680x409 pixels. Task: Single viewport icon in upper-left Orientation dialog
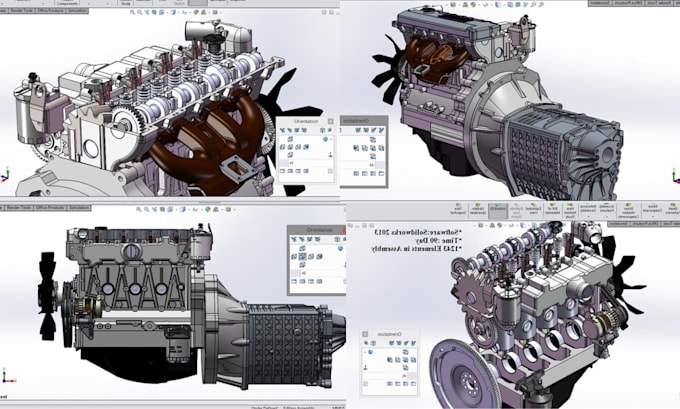pyautogui.click(x=282, y=171)
